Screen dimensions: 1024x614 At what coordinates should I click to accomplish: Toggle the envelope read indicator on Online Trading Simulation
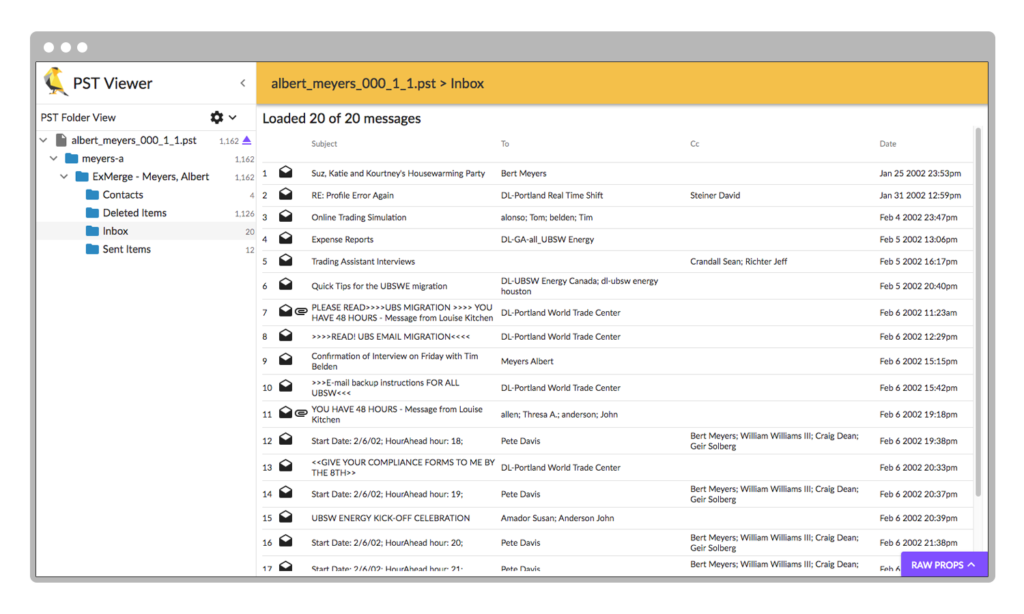(285, 217)
